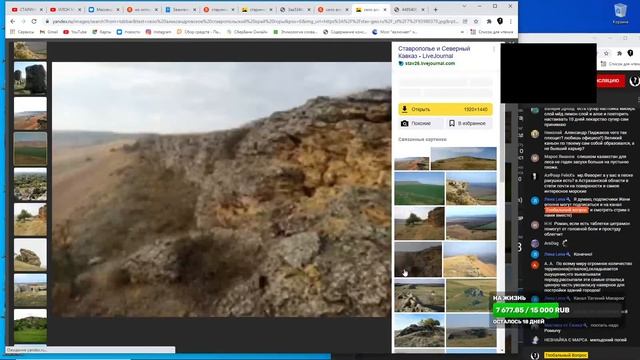640x360 pixels.
Task: Show hidden bookmarks with the double-arrow
Action: 463,32
